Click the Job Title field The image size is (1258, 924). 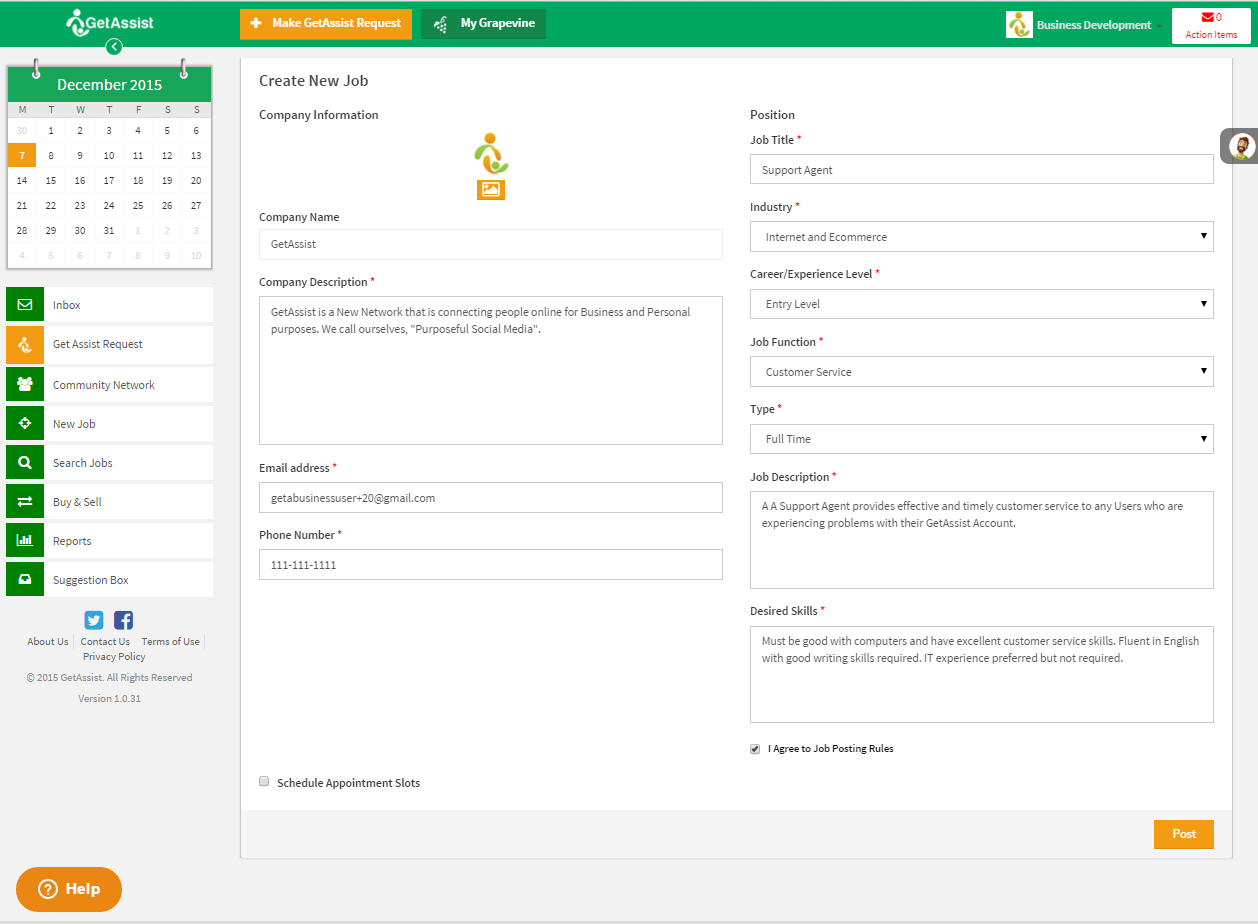click(x=981, y=170)
